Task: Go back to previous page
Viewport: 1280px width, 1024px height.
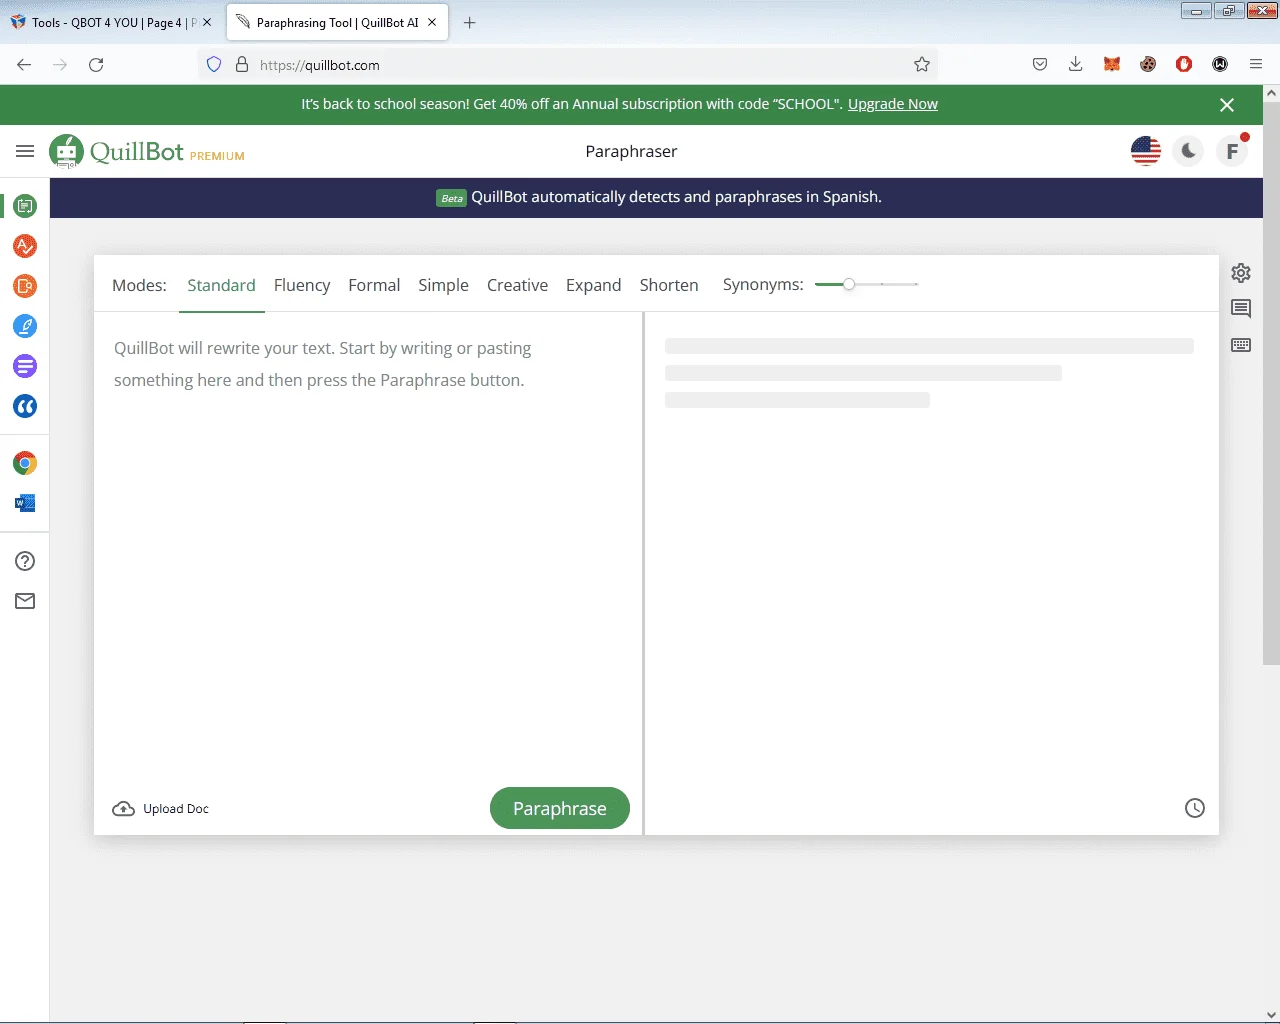Action: click(24, 65)
